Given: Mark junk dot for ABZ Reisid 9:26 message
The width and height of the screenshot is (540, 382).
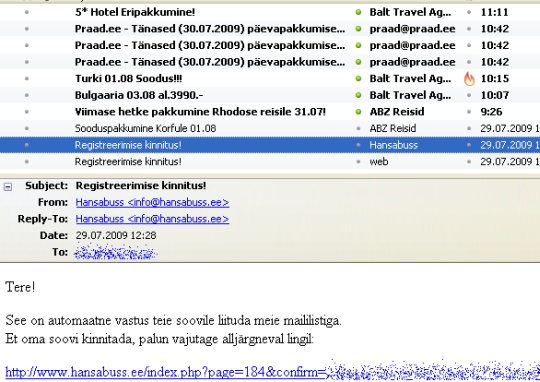Looking at the screenshot, I should click(x=469, y=112).
